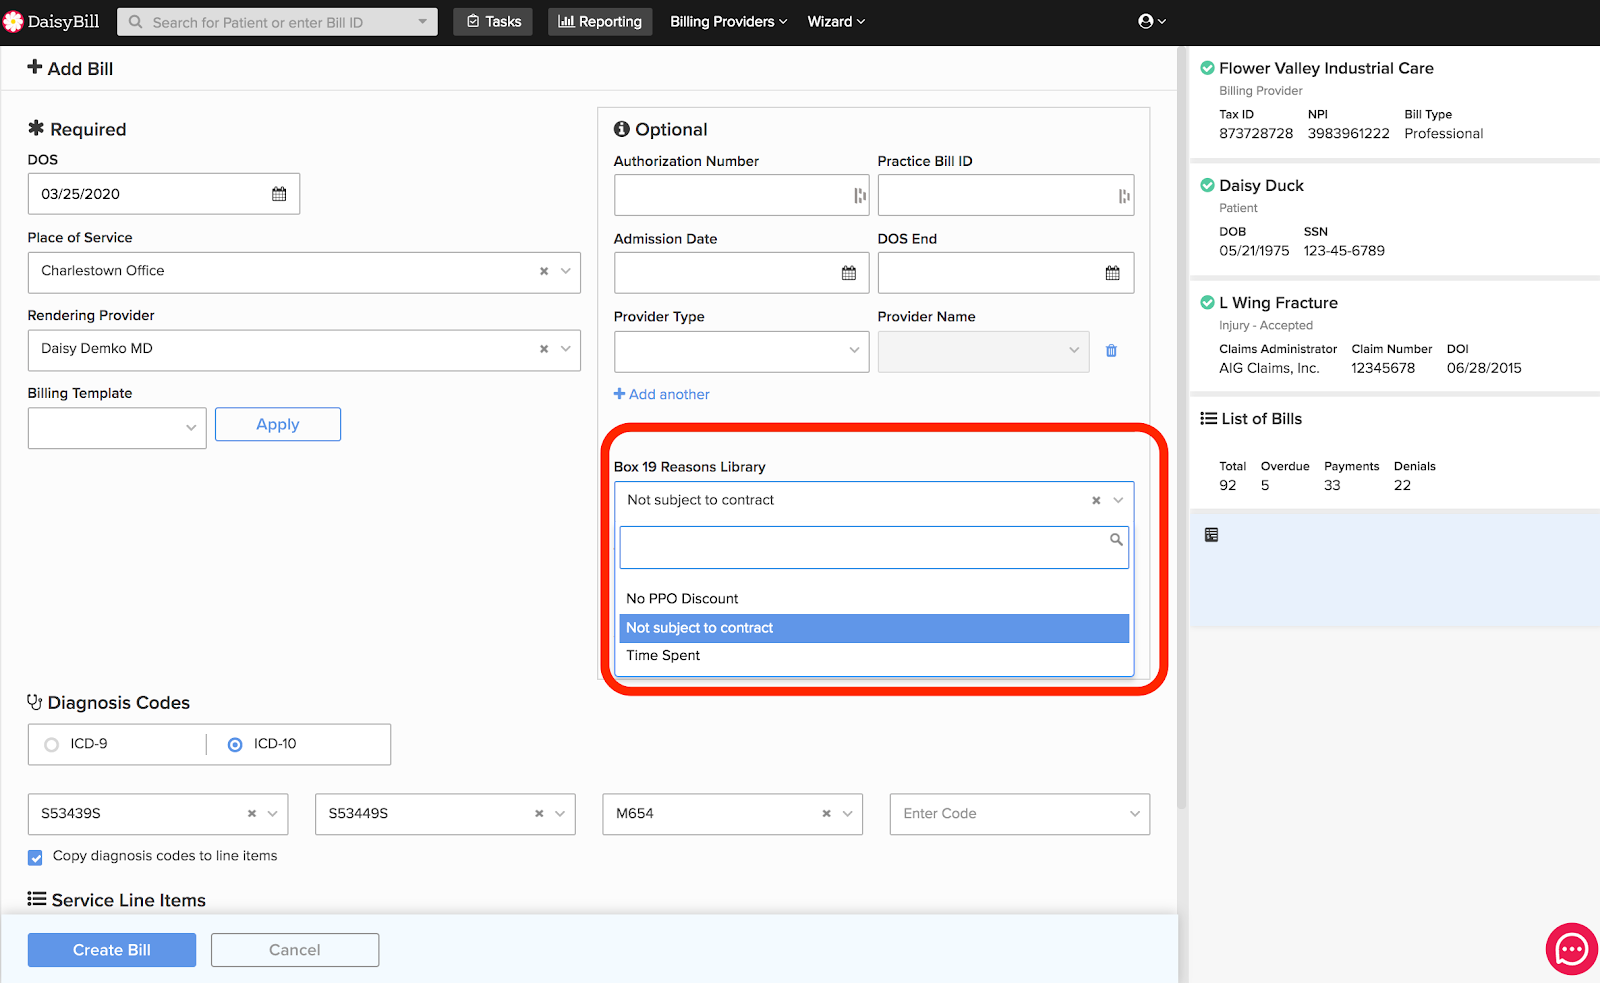Click Add another provider link
The image size is (1600, 983).
coord(661,395)
